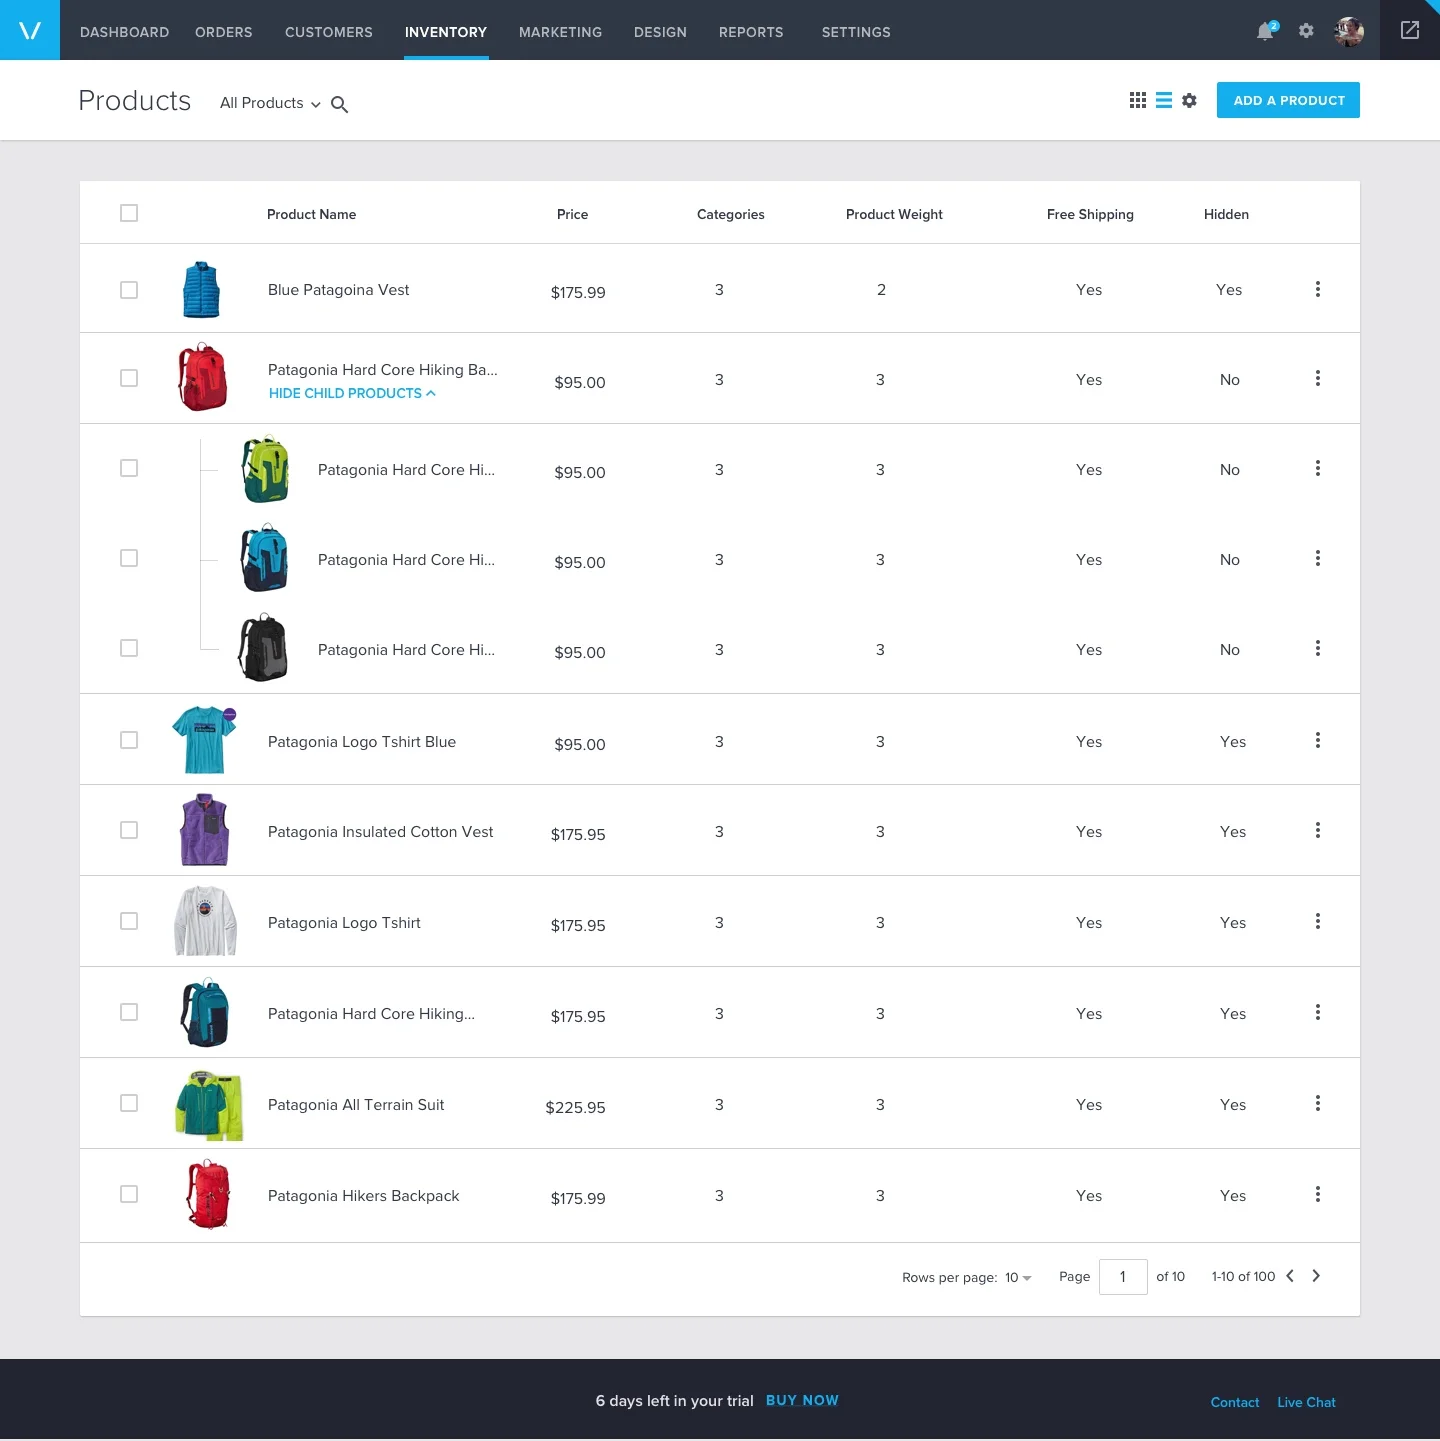Open the Marketing menu
Screen dimensions: 1440x1441
tap(560, 32)
